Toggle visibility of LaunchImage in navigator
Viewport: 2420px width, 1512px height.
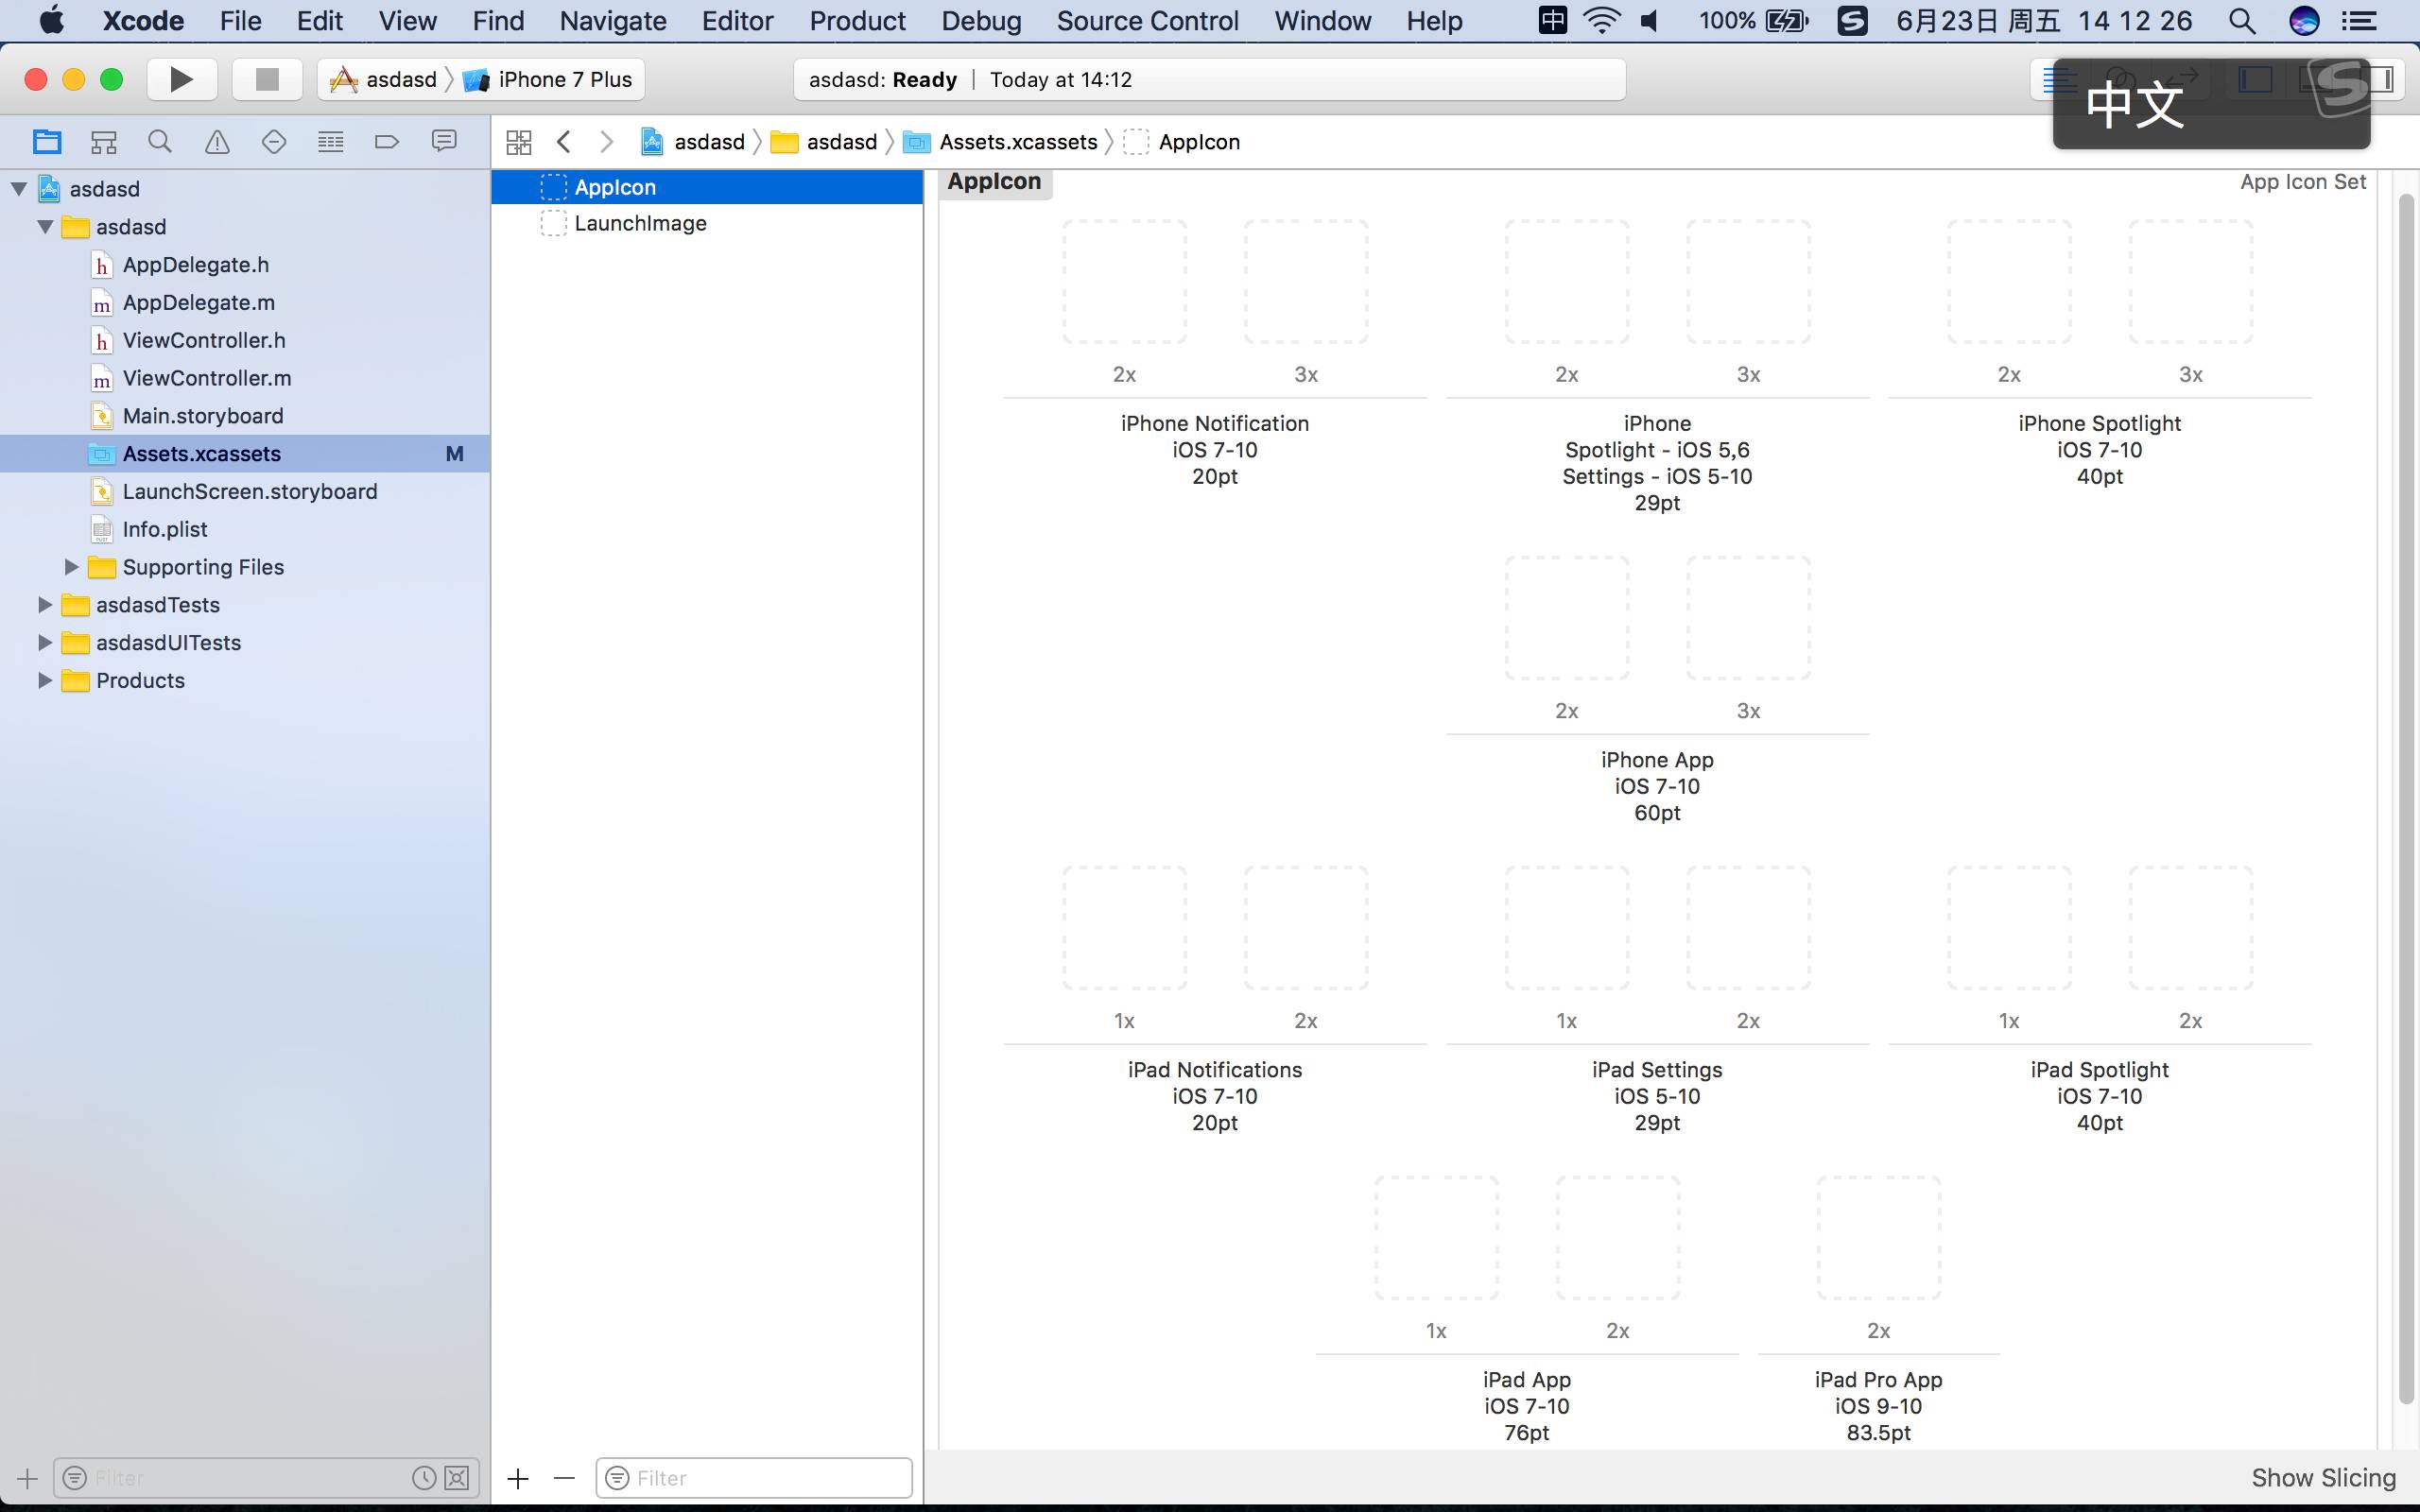pos(550,225)
